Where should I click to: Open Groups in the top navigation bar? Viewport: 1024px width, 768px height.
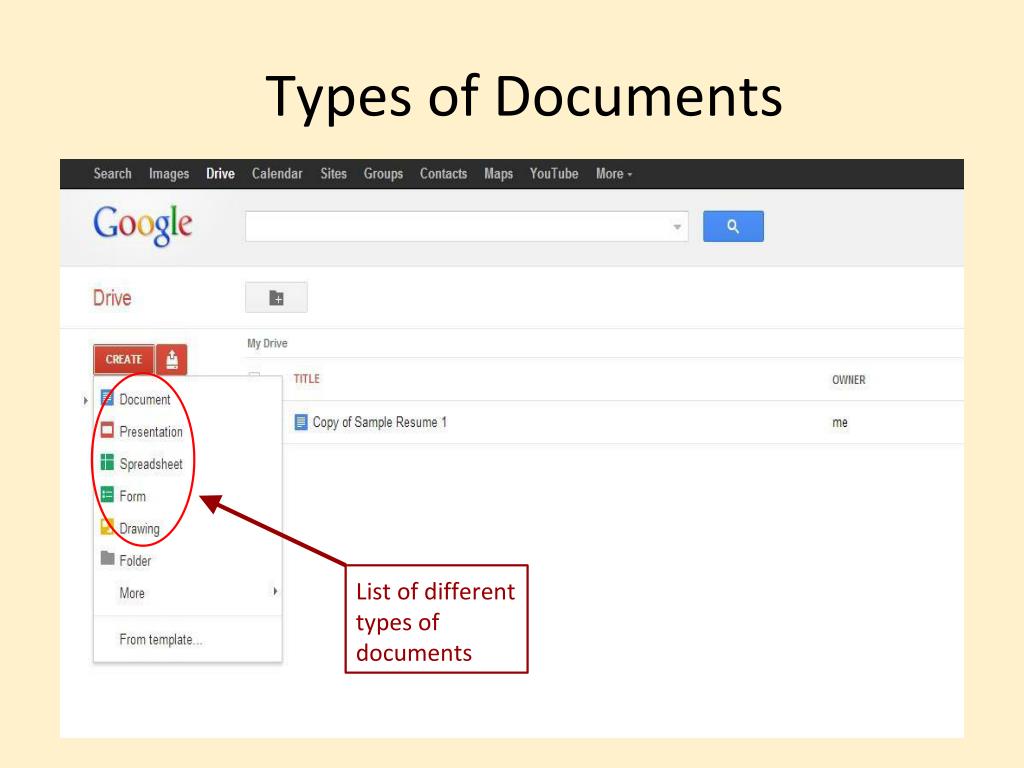[x=383, y=174]
